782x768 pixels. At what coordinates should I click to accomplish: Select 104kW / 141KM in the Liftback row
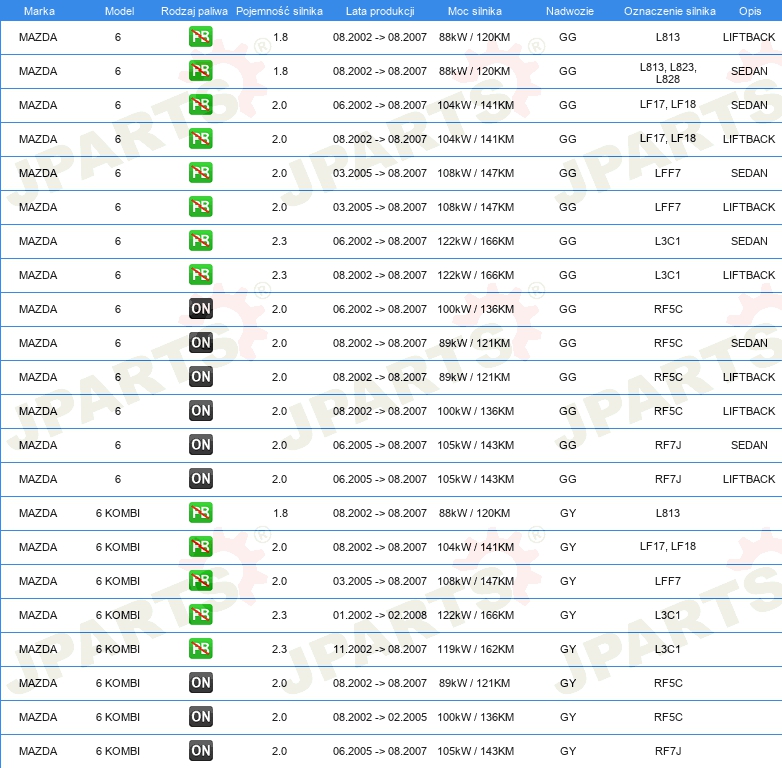click(x=475, y=139)
